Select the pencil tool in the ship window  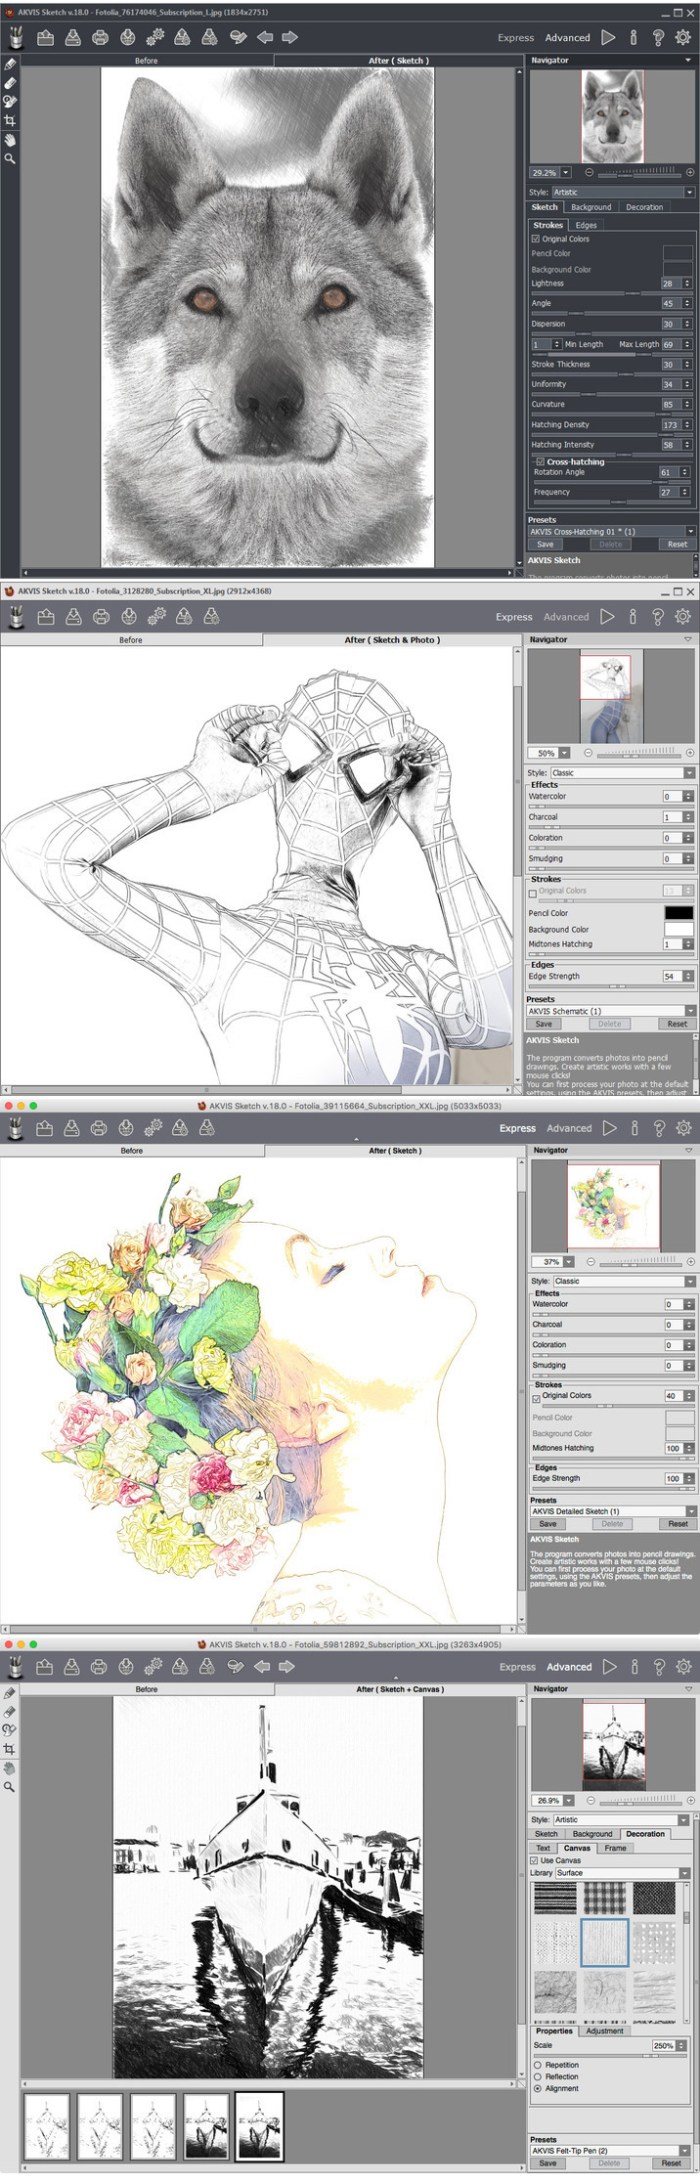[10, 1692]
